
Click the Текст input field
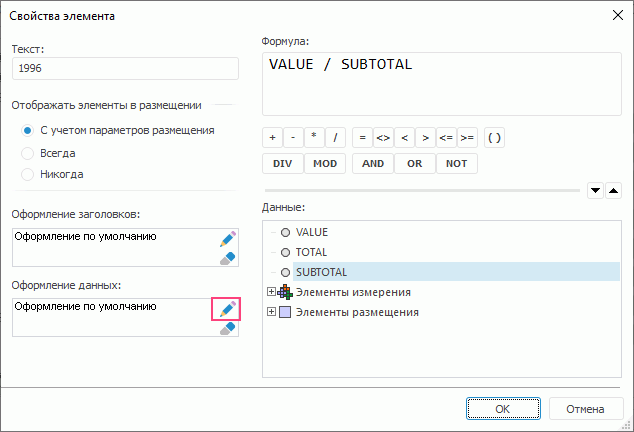[125, 69]
